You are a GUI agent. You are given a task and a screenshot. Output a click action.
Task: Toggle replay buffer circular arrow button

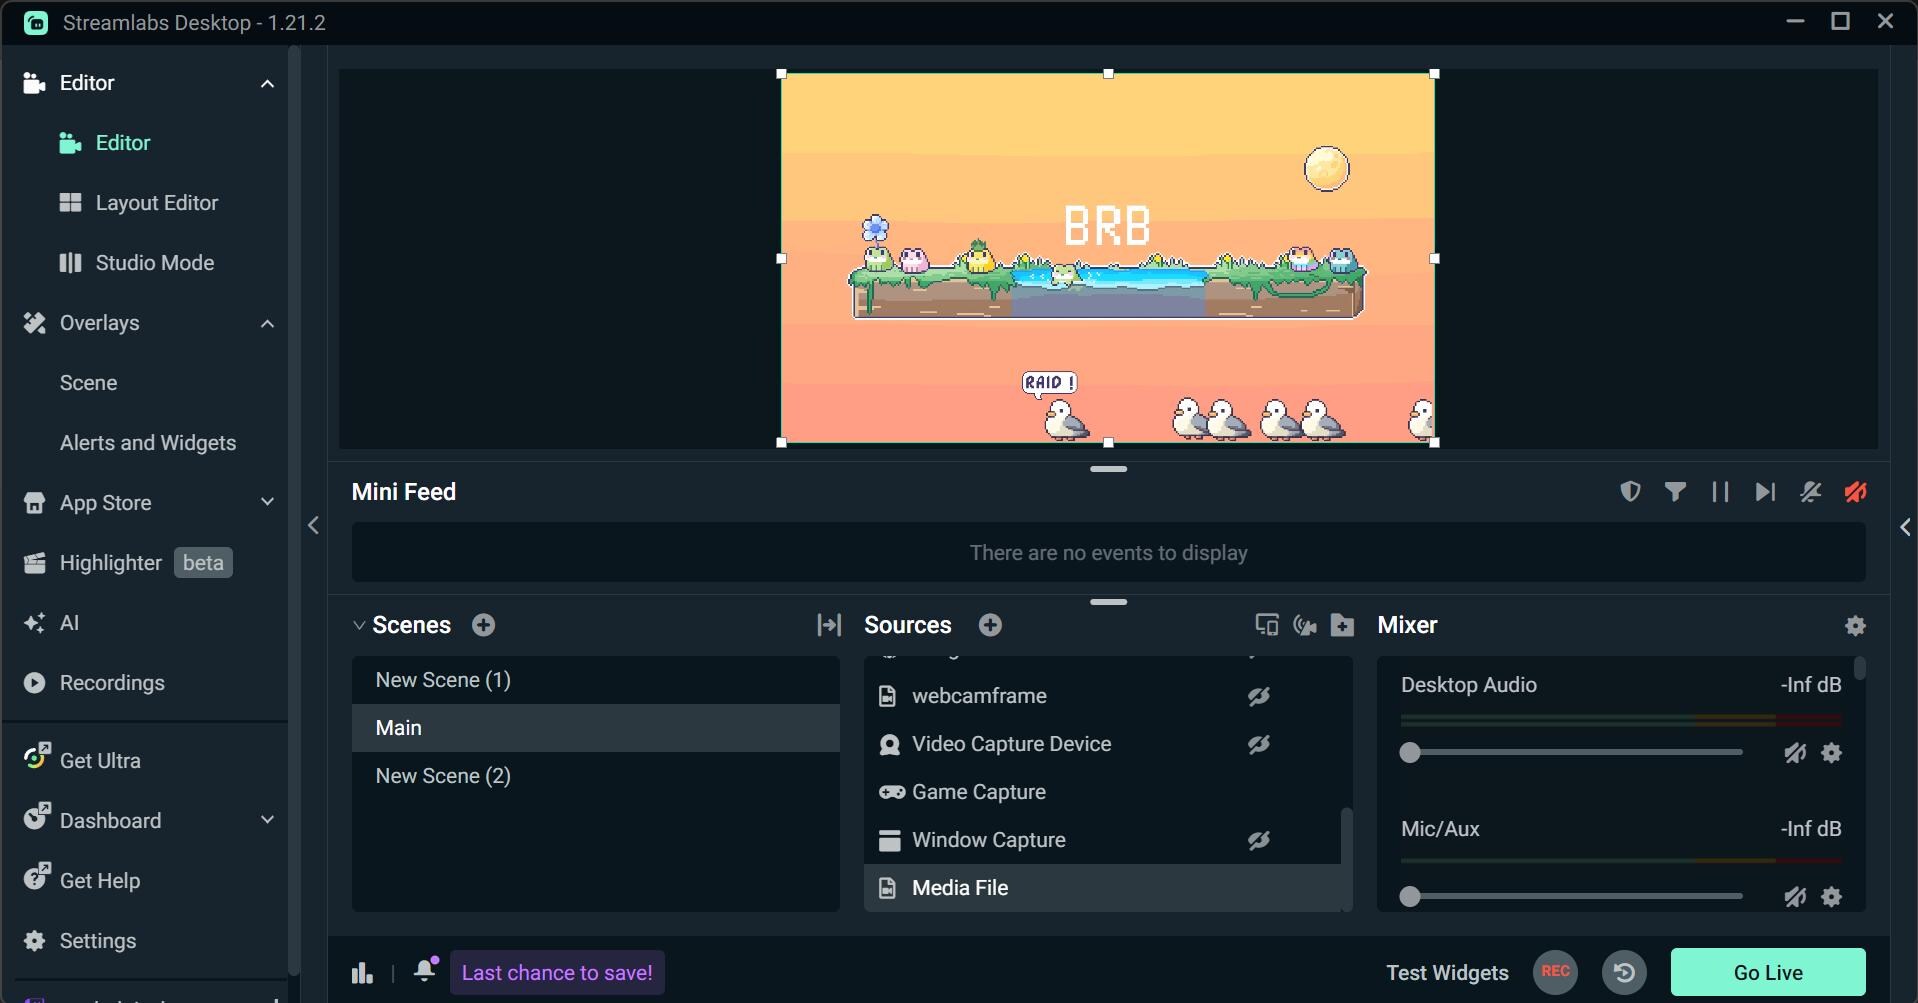(x=1624, y=972)
